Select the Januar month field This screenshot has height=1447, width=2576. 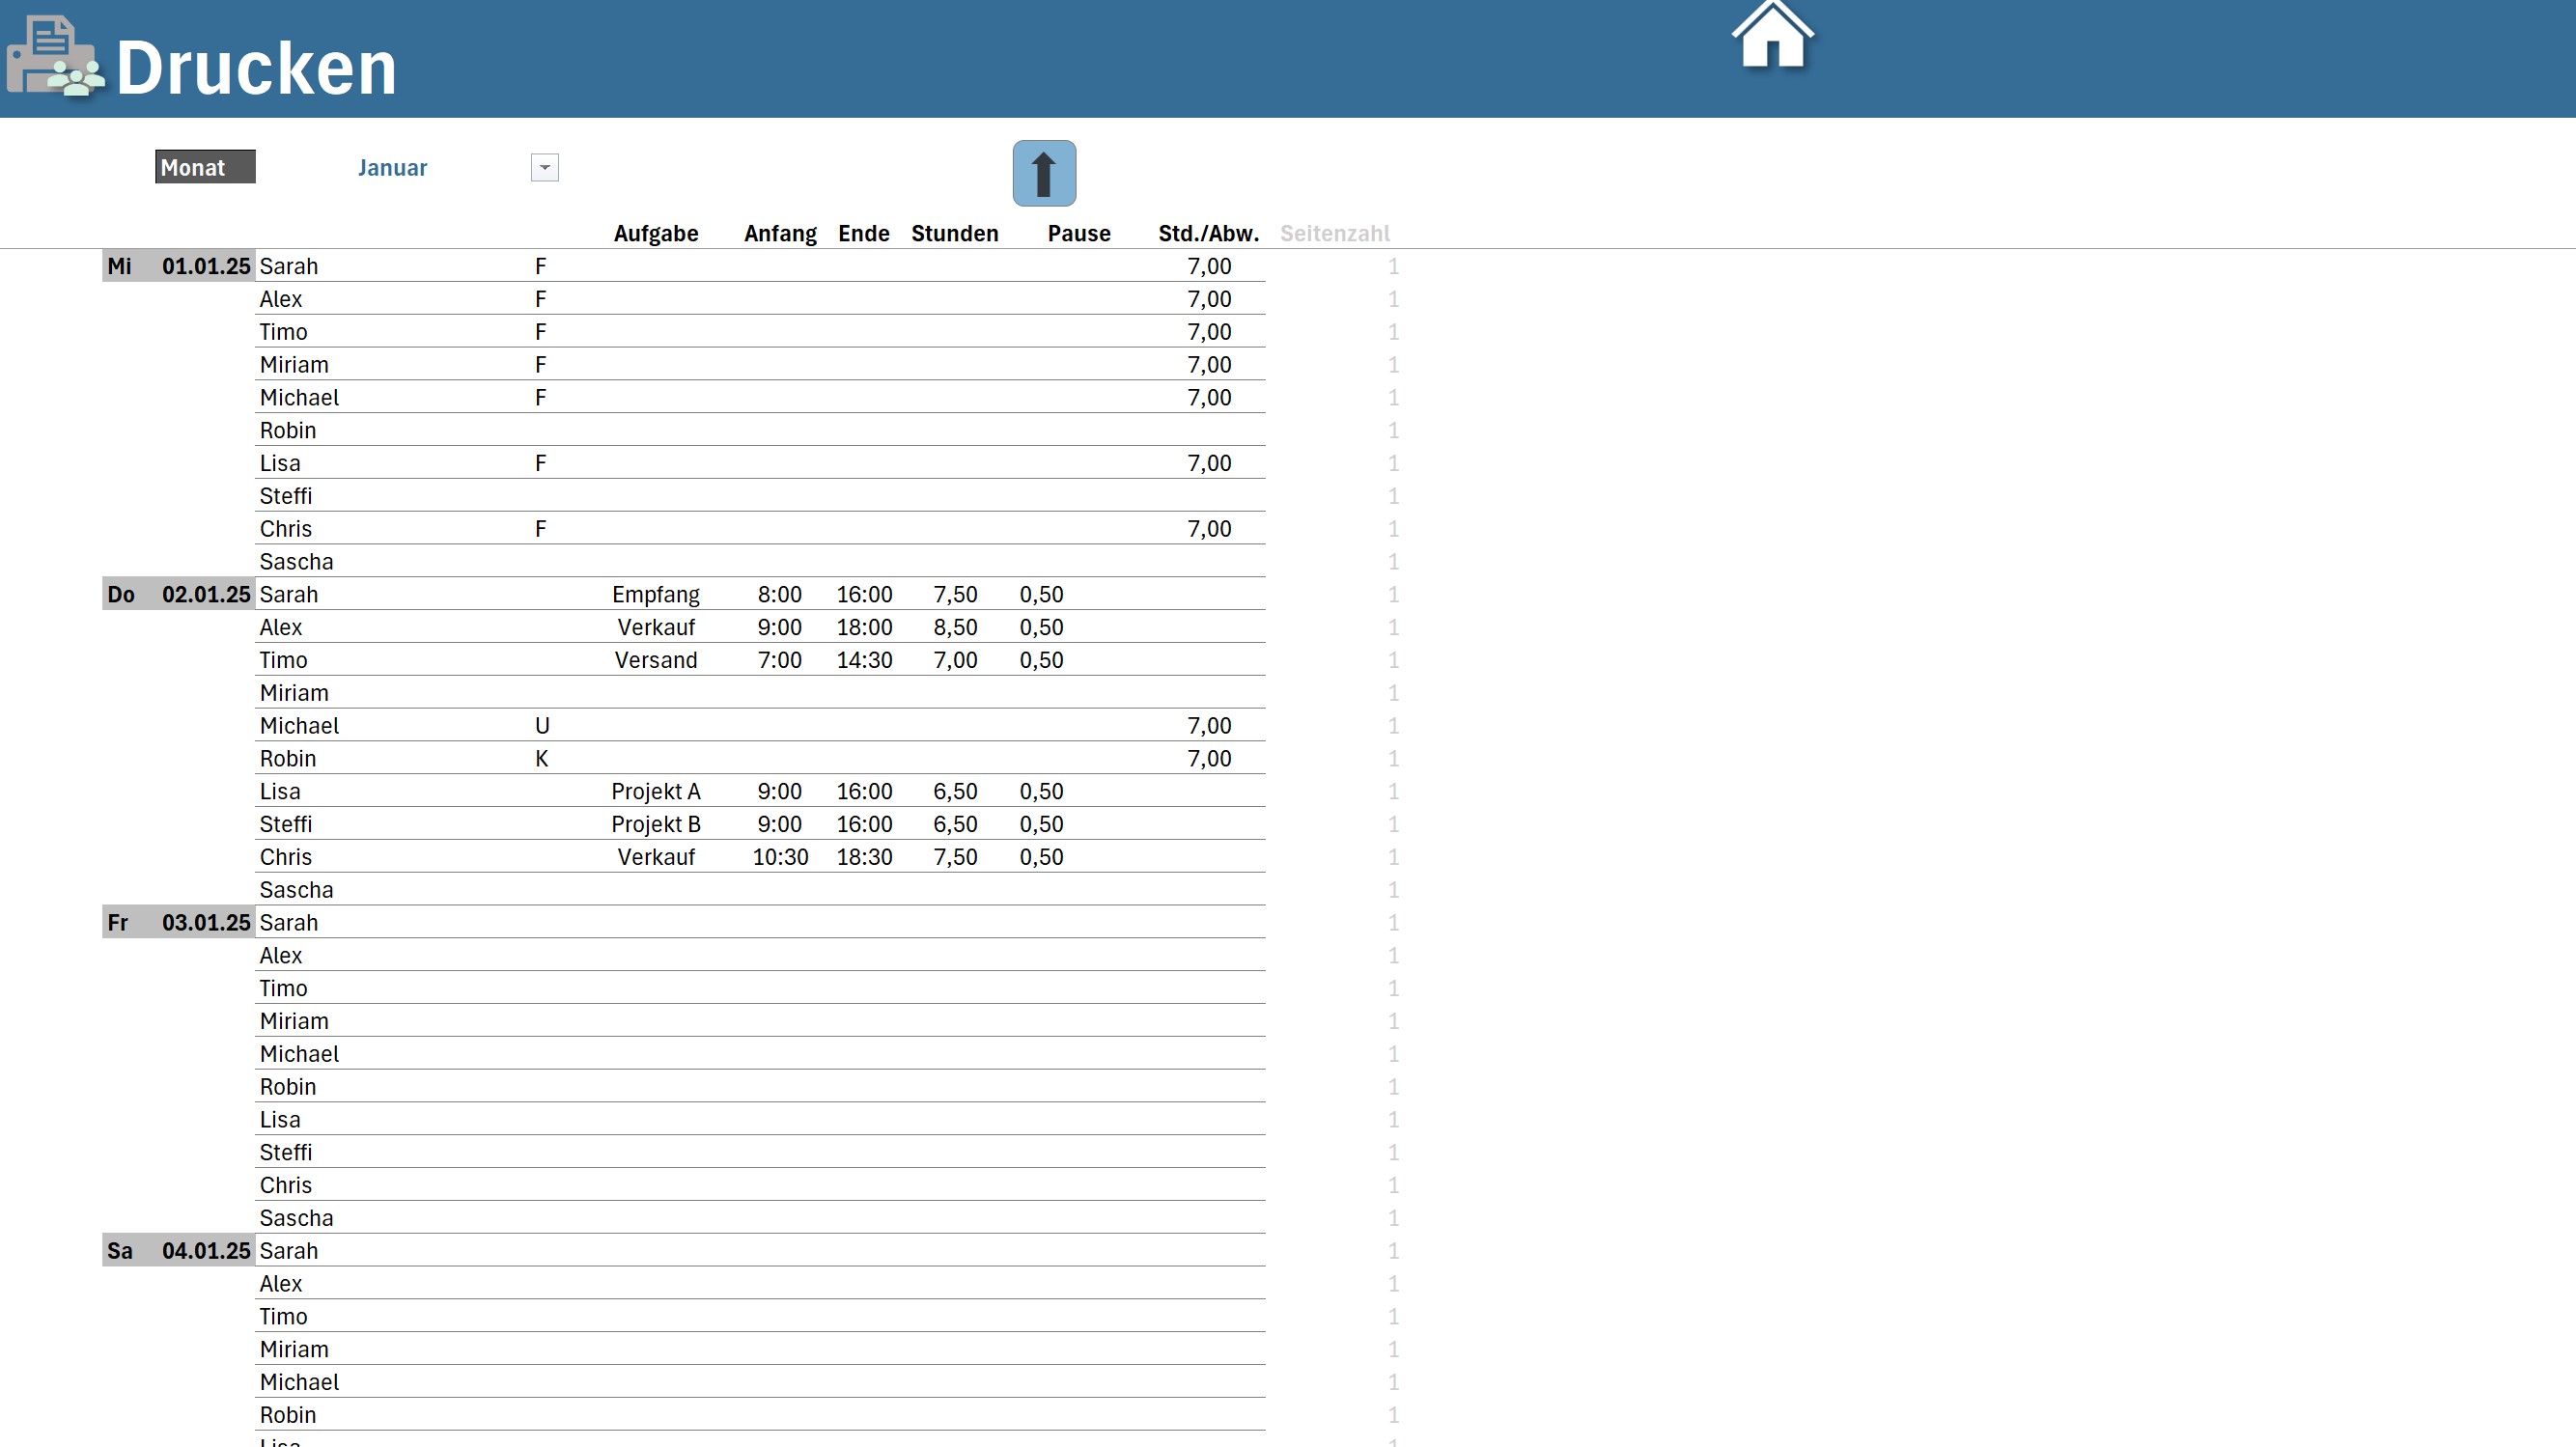point(392,168)
